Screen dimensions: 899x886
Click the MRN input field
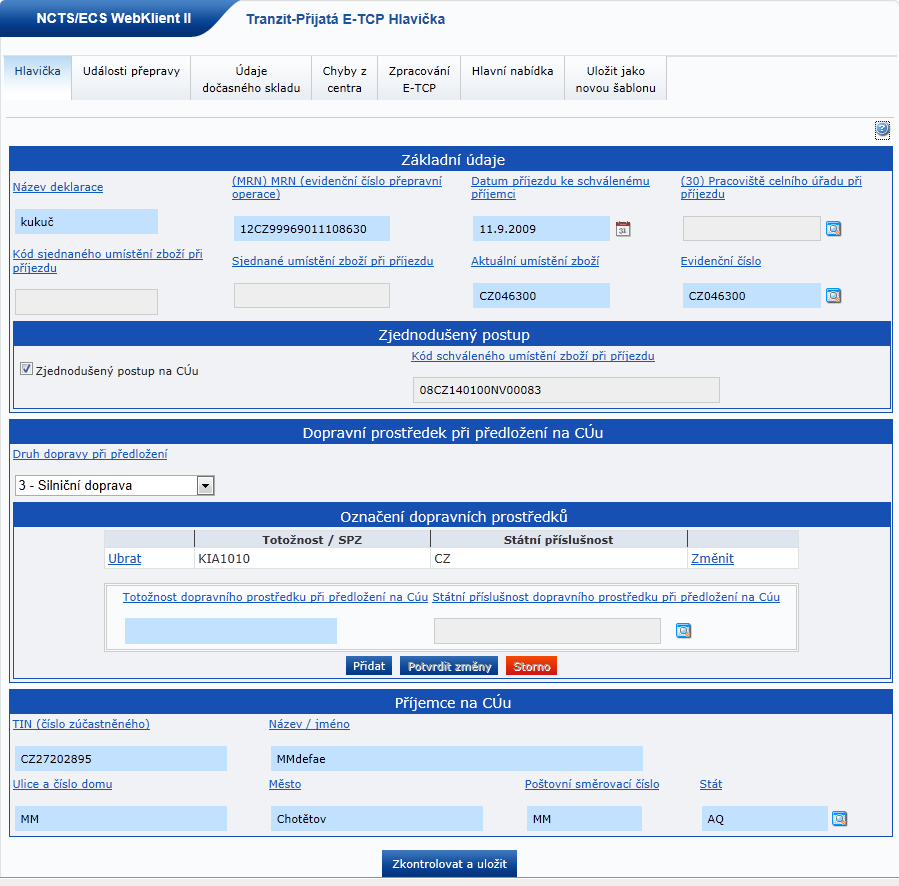click(311, 229)
